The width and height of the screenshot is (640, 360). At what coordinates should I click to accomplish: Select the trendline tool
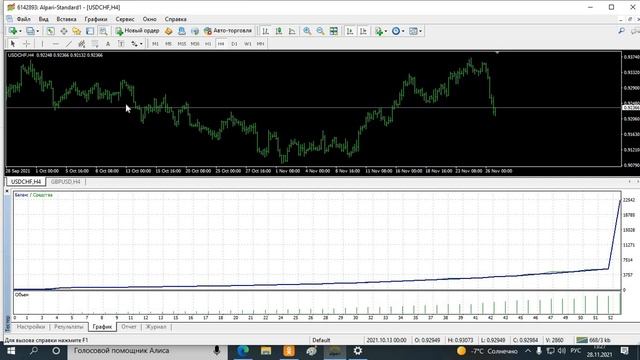(x=69, y=44)
